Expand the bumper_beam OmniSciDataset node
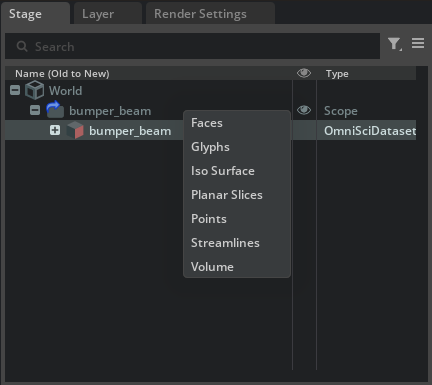Viewport: 432px width, 385px height. point(55,130)
